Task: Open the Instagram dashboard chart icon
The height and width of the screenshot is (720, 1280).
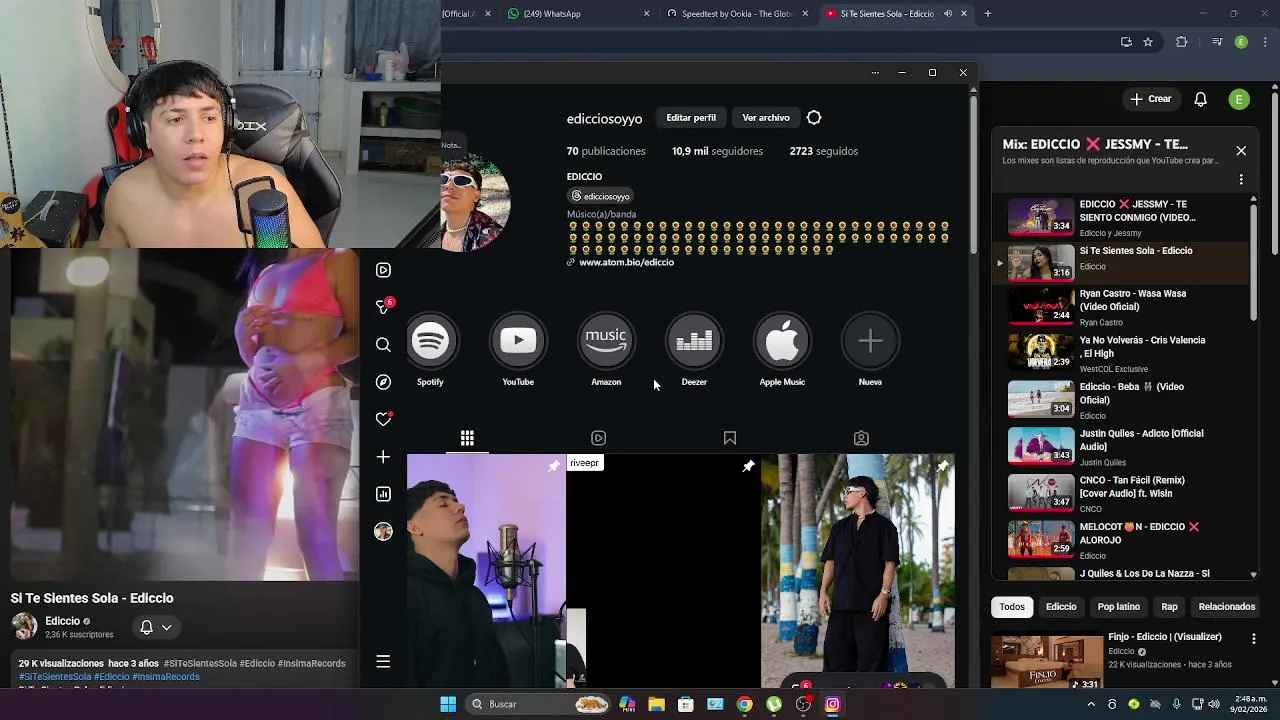Action: [x=383, y=494]
